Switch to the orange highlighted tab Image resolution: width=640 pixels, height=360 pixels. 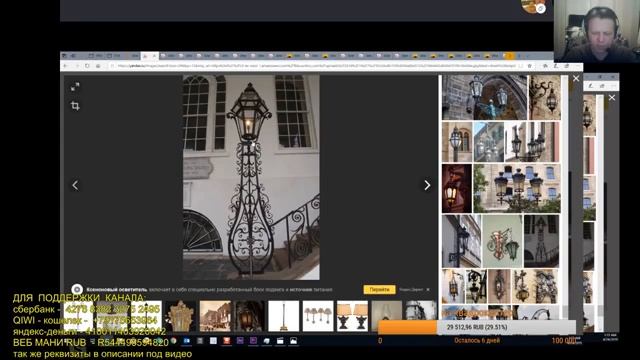pos(509,56)
